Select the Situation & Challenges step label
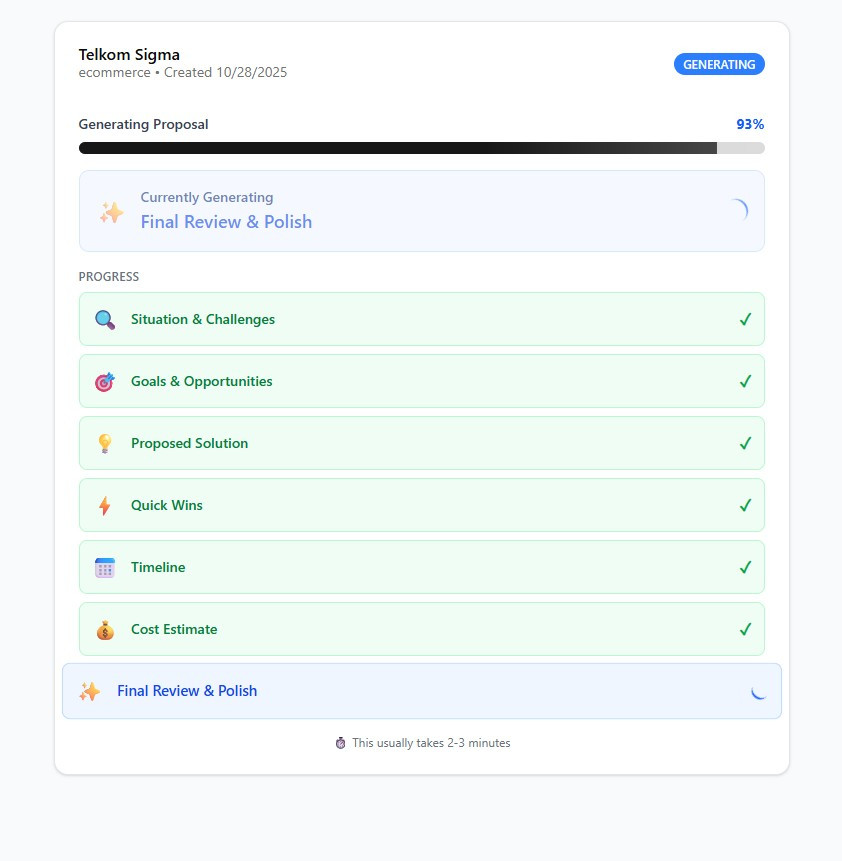 tap(203, 320)
